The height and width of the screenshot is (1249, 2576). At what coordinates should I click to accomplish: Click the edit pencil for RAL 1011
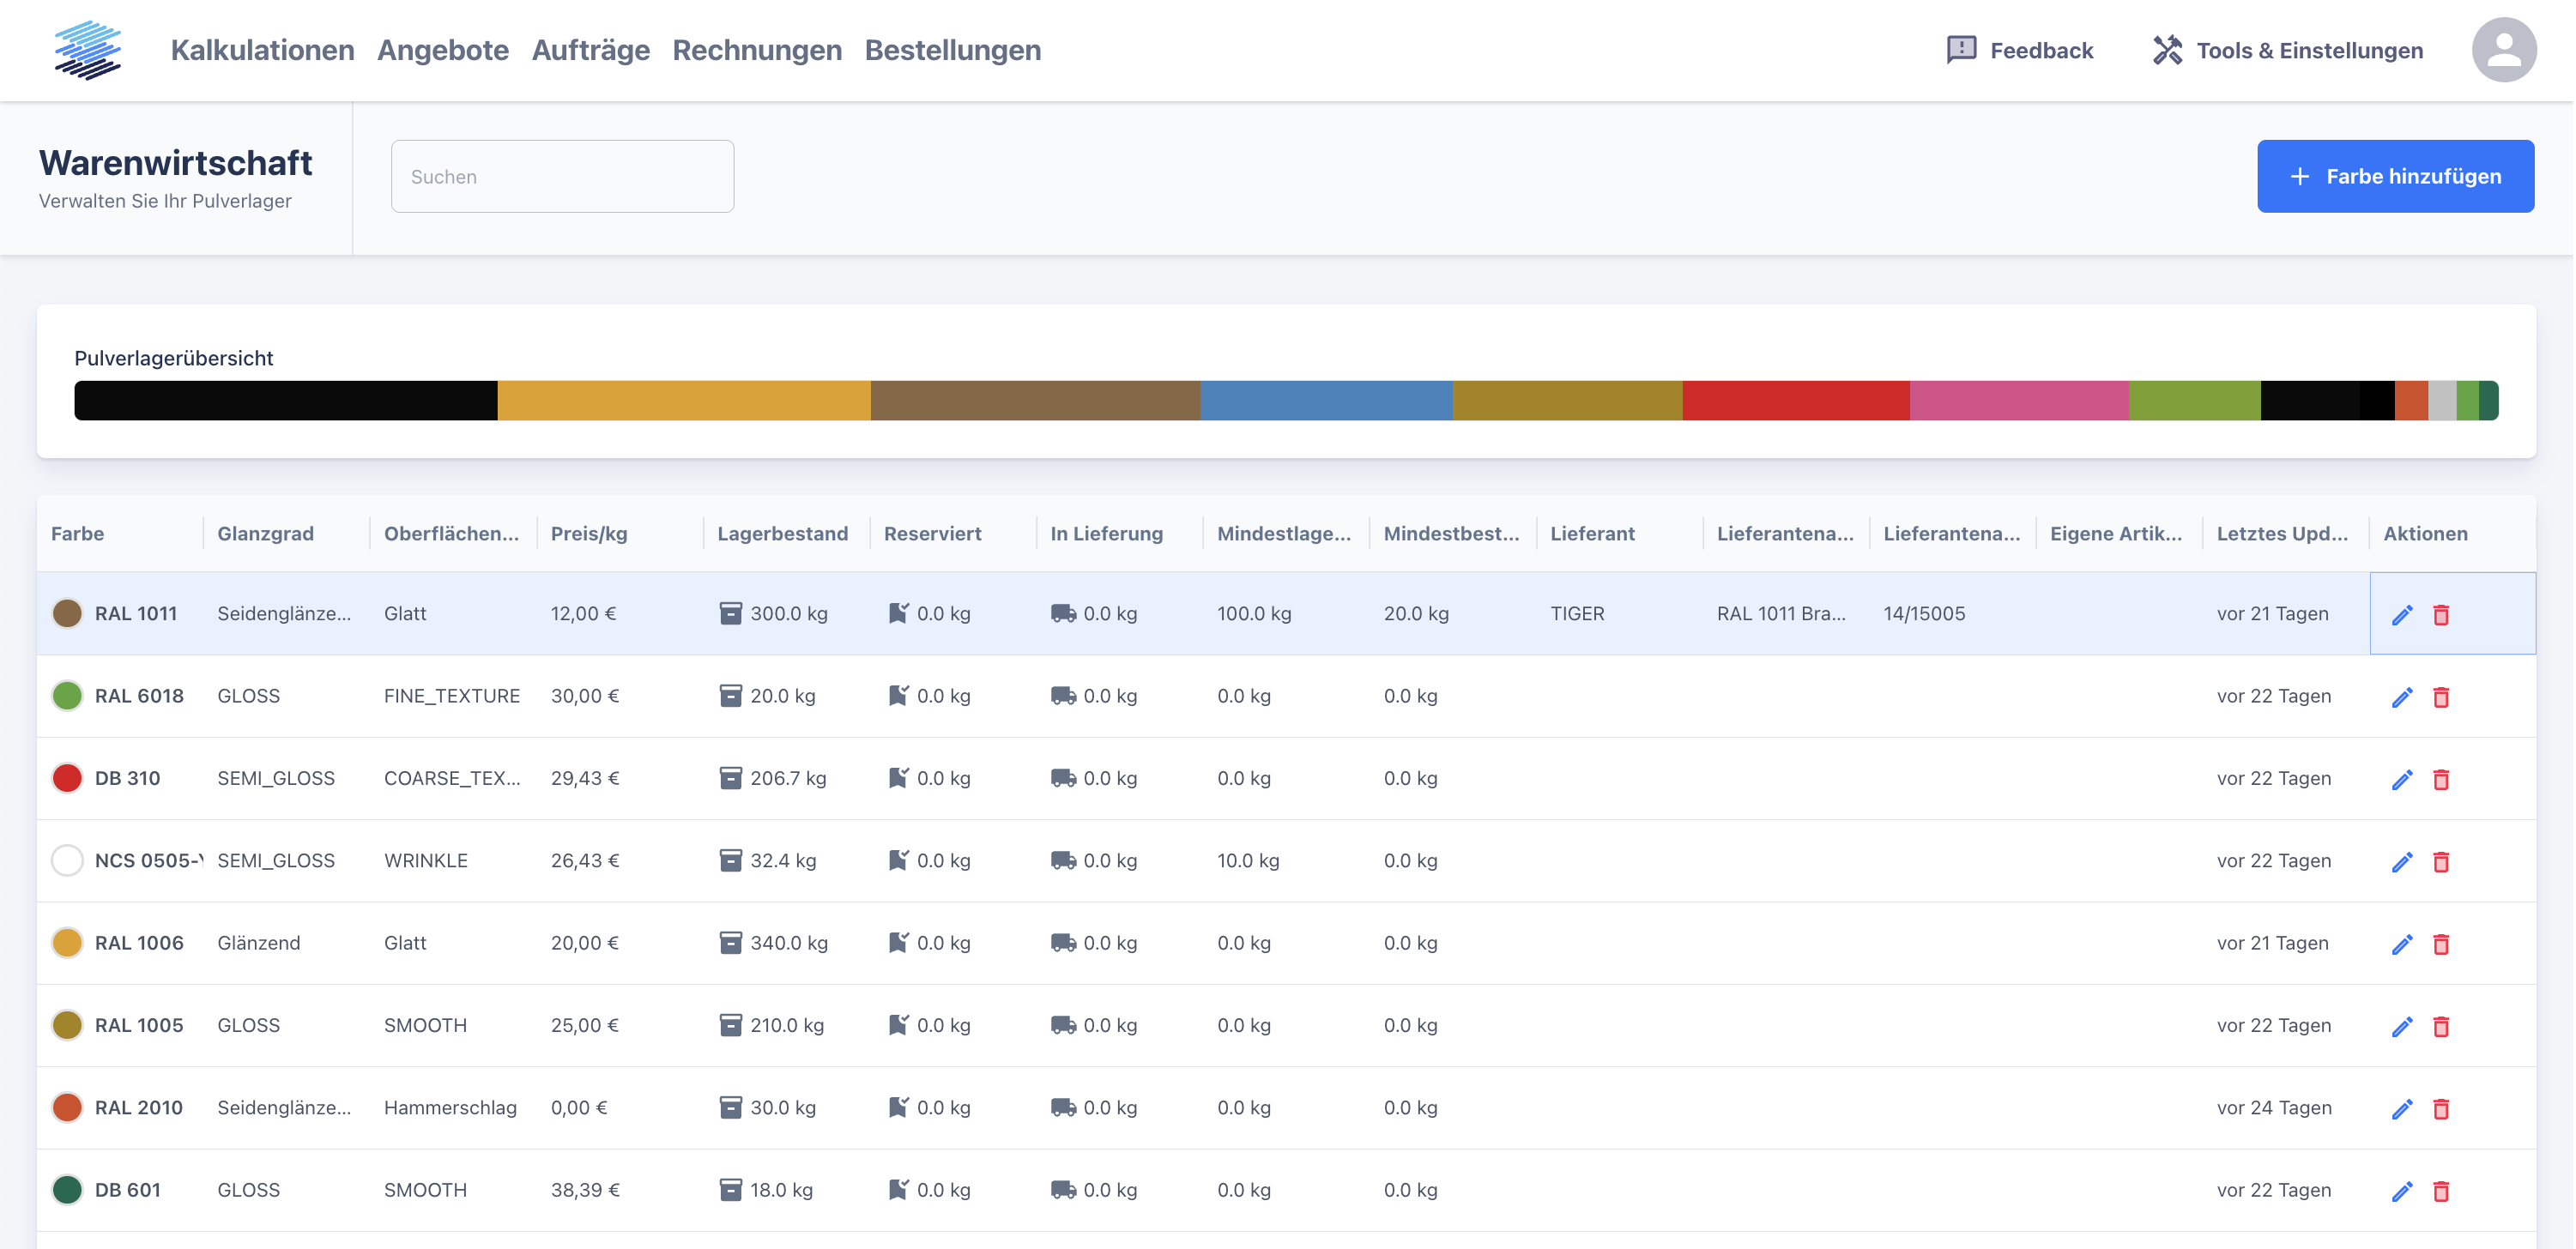tap(2402, 615)
